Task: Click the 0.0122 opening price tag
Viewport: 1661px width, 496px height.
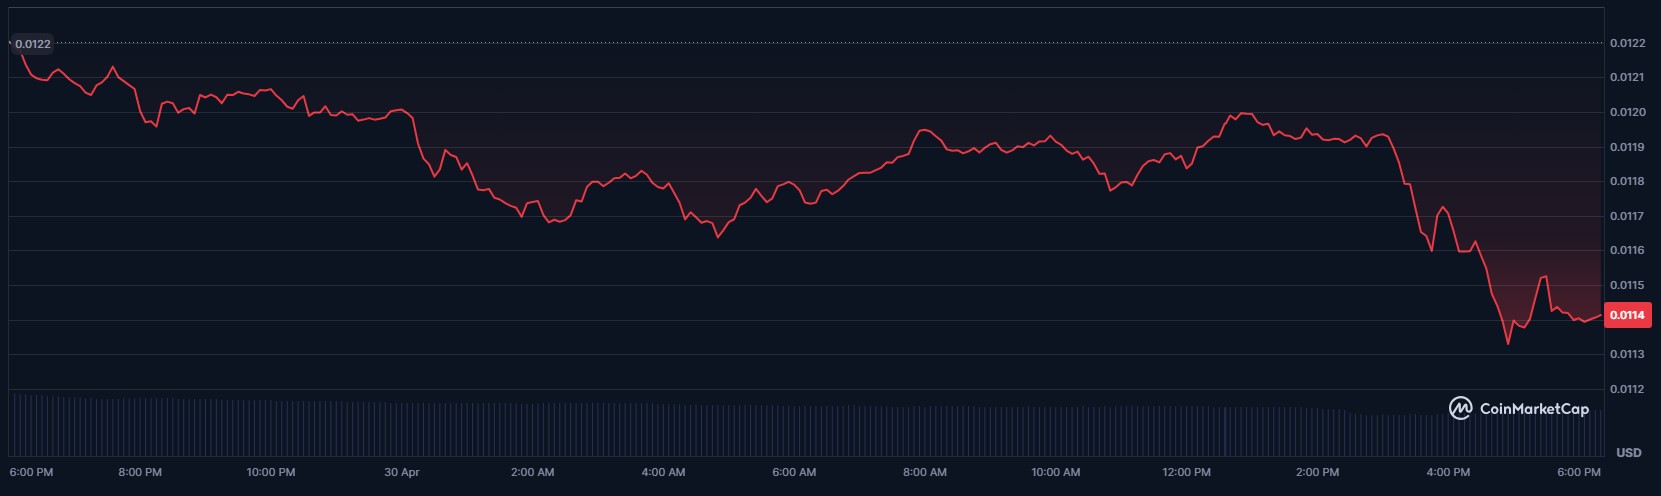Action: pos(32,44)
